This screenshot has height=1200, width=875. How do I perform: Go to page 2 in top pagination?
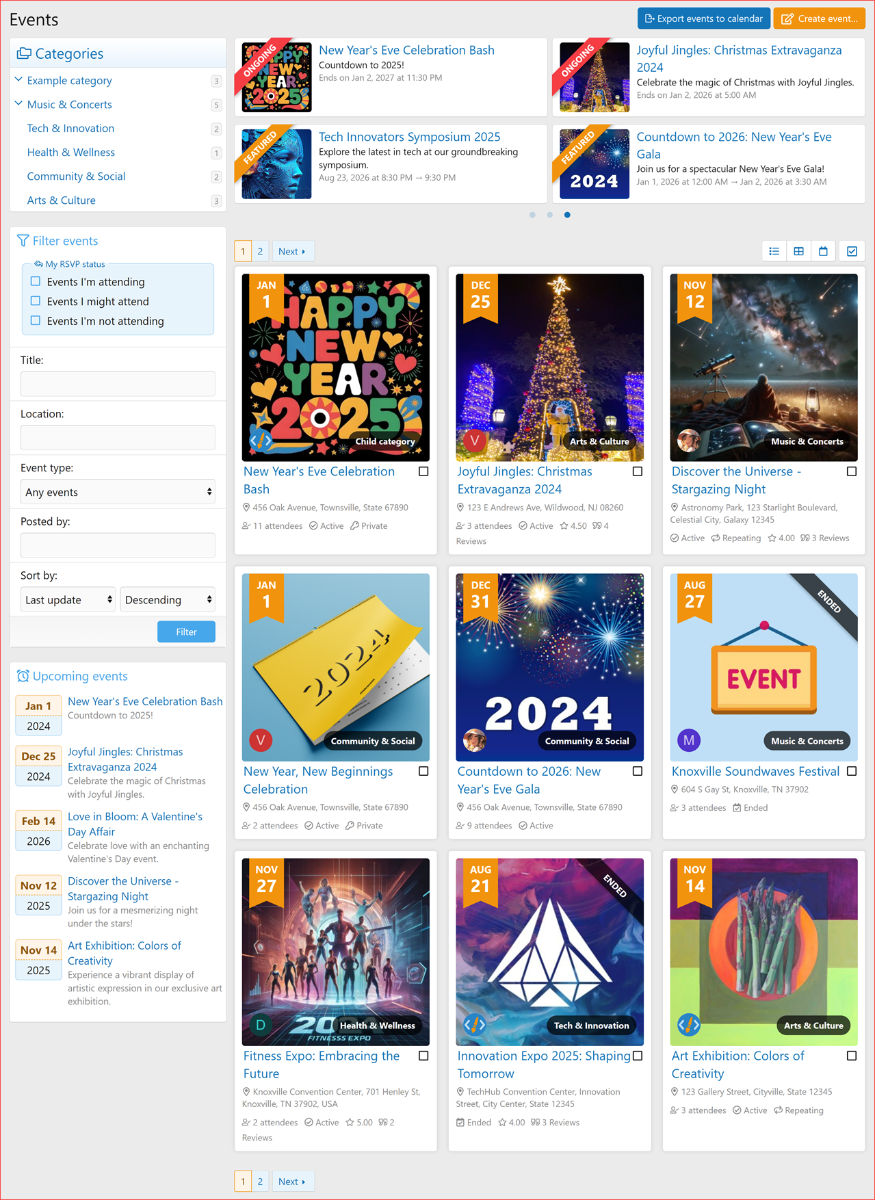pos(260,251)
